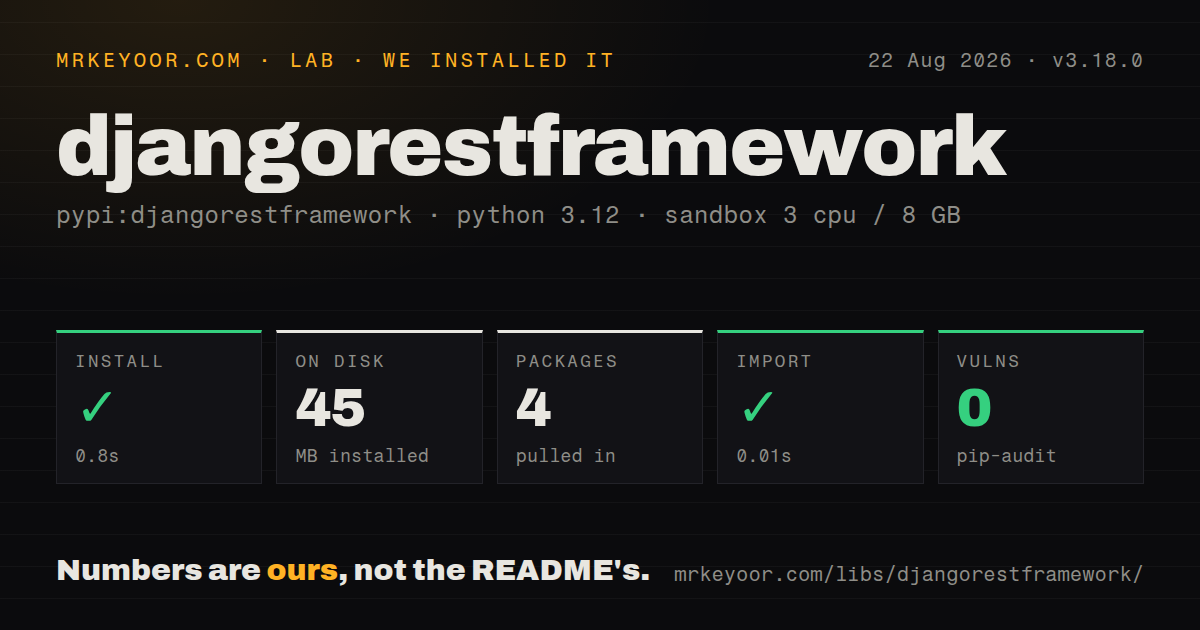Click 'pypi:djangorestframework' subtitle text

point(234,215)
